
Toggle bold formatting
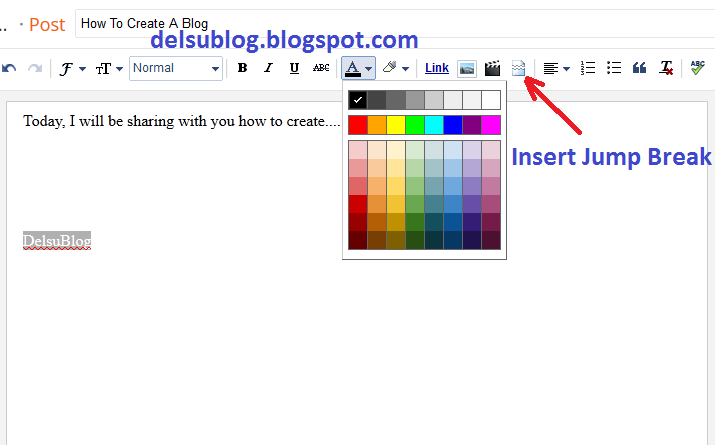click(242, 68)
